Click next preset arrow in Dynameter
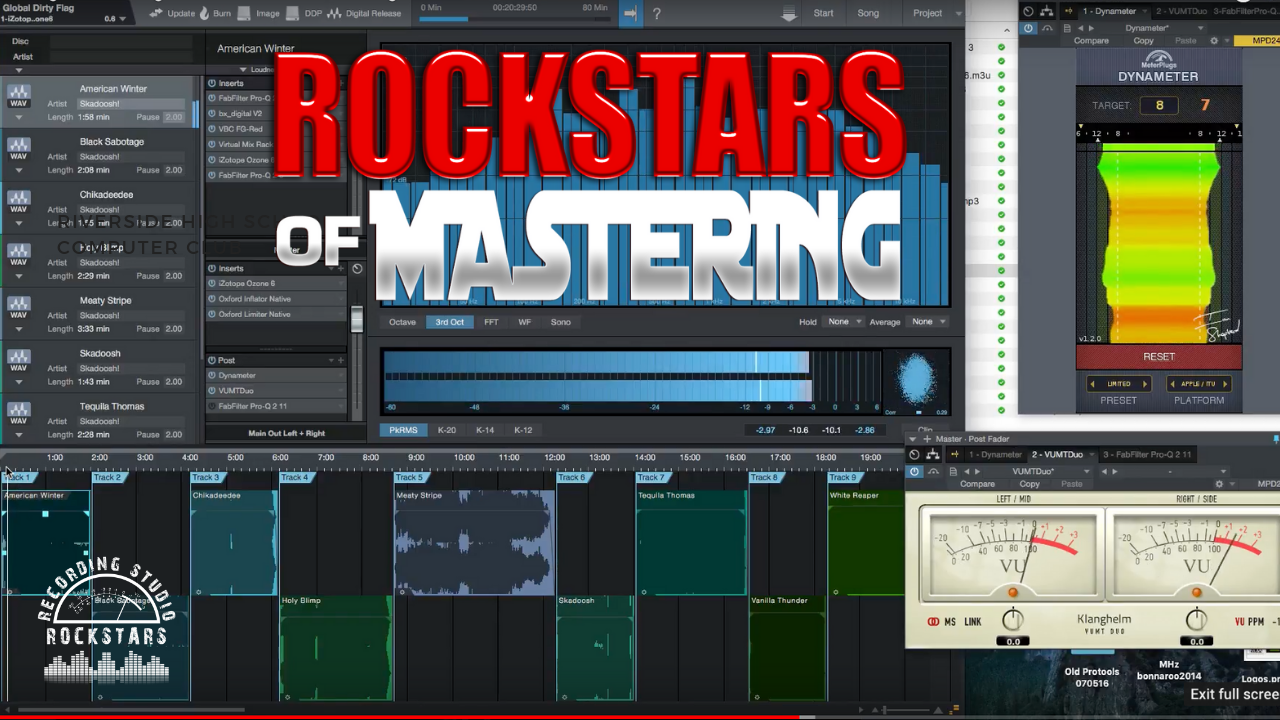Viewport: 1280px width, 720px height. [1144, 384]
